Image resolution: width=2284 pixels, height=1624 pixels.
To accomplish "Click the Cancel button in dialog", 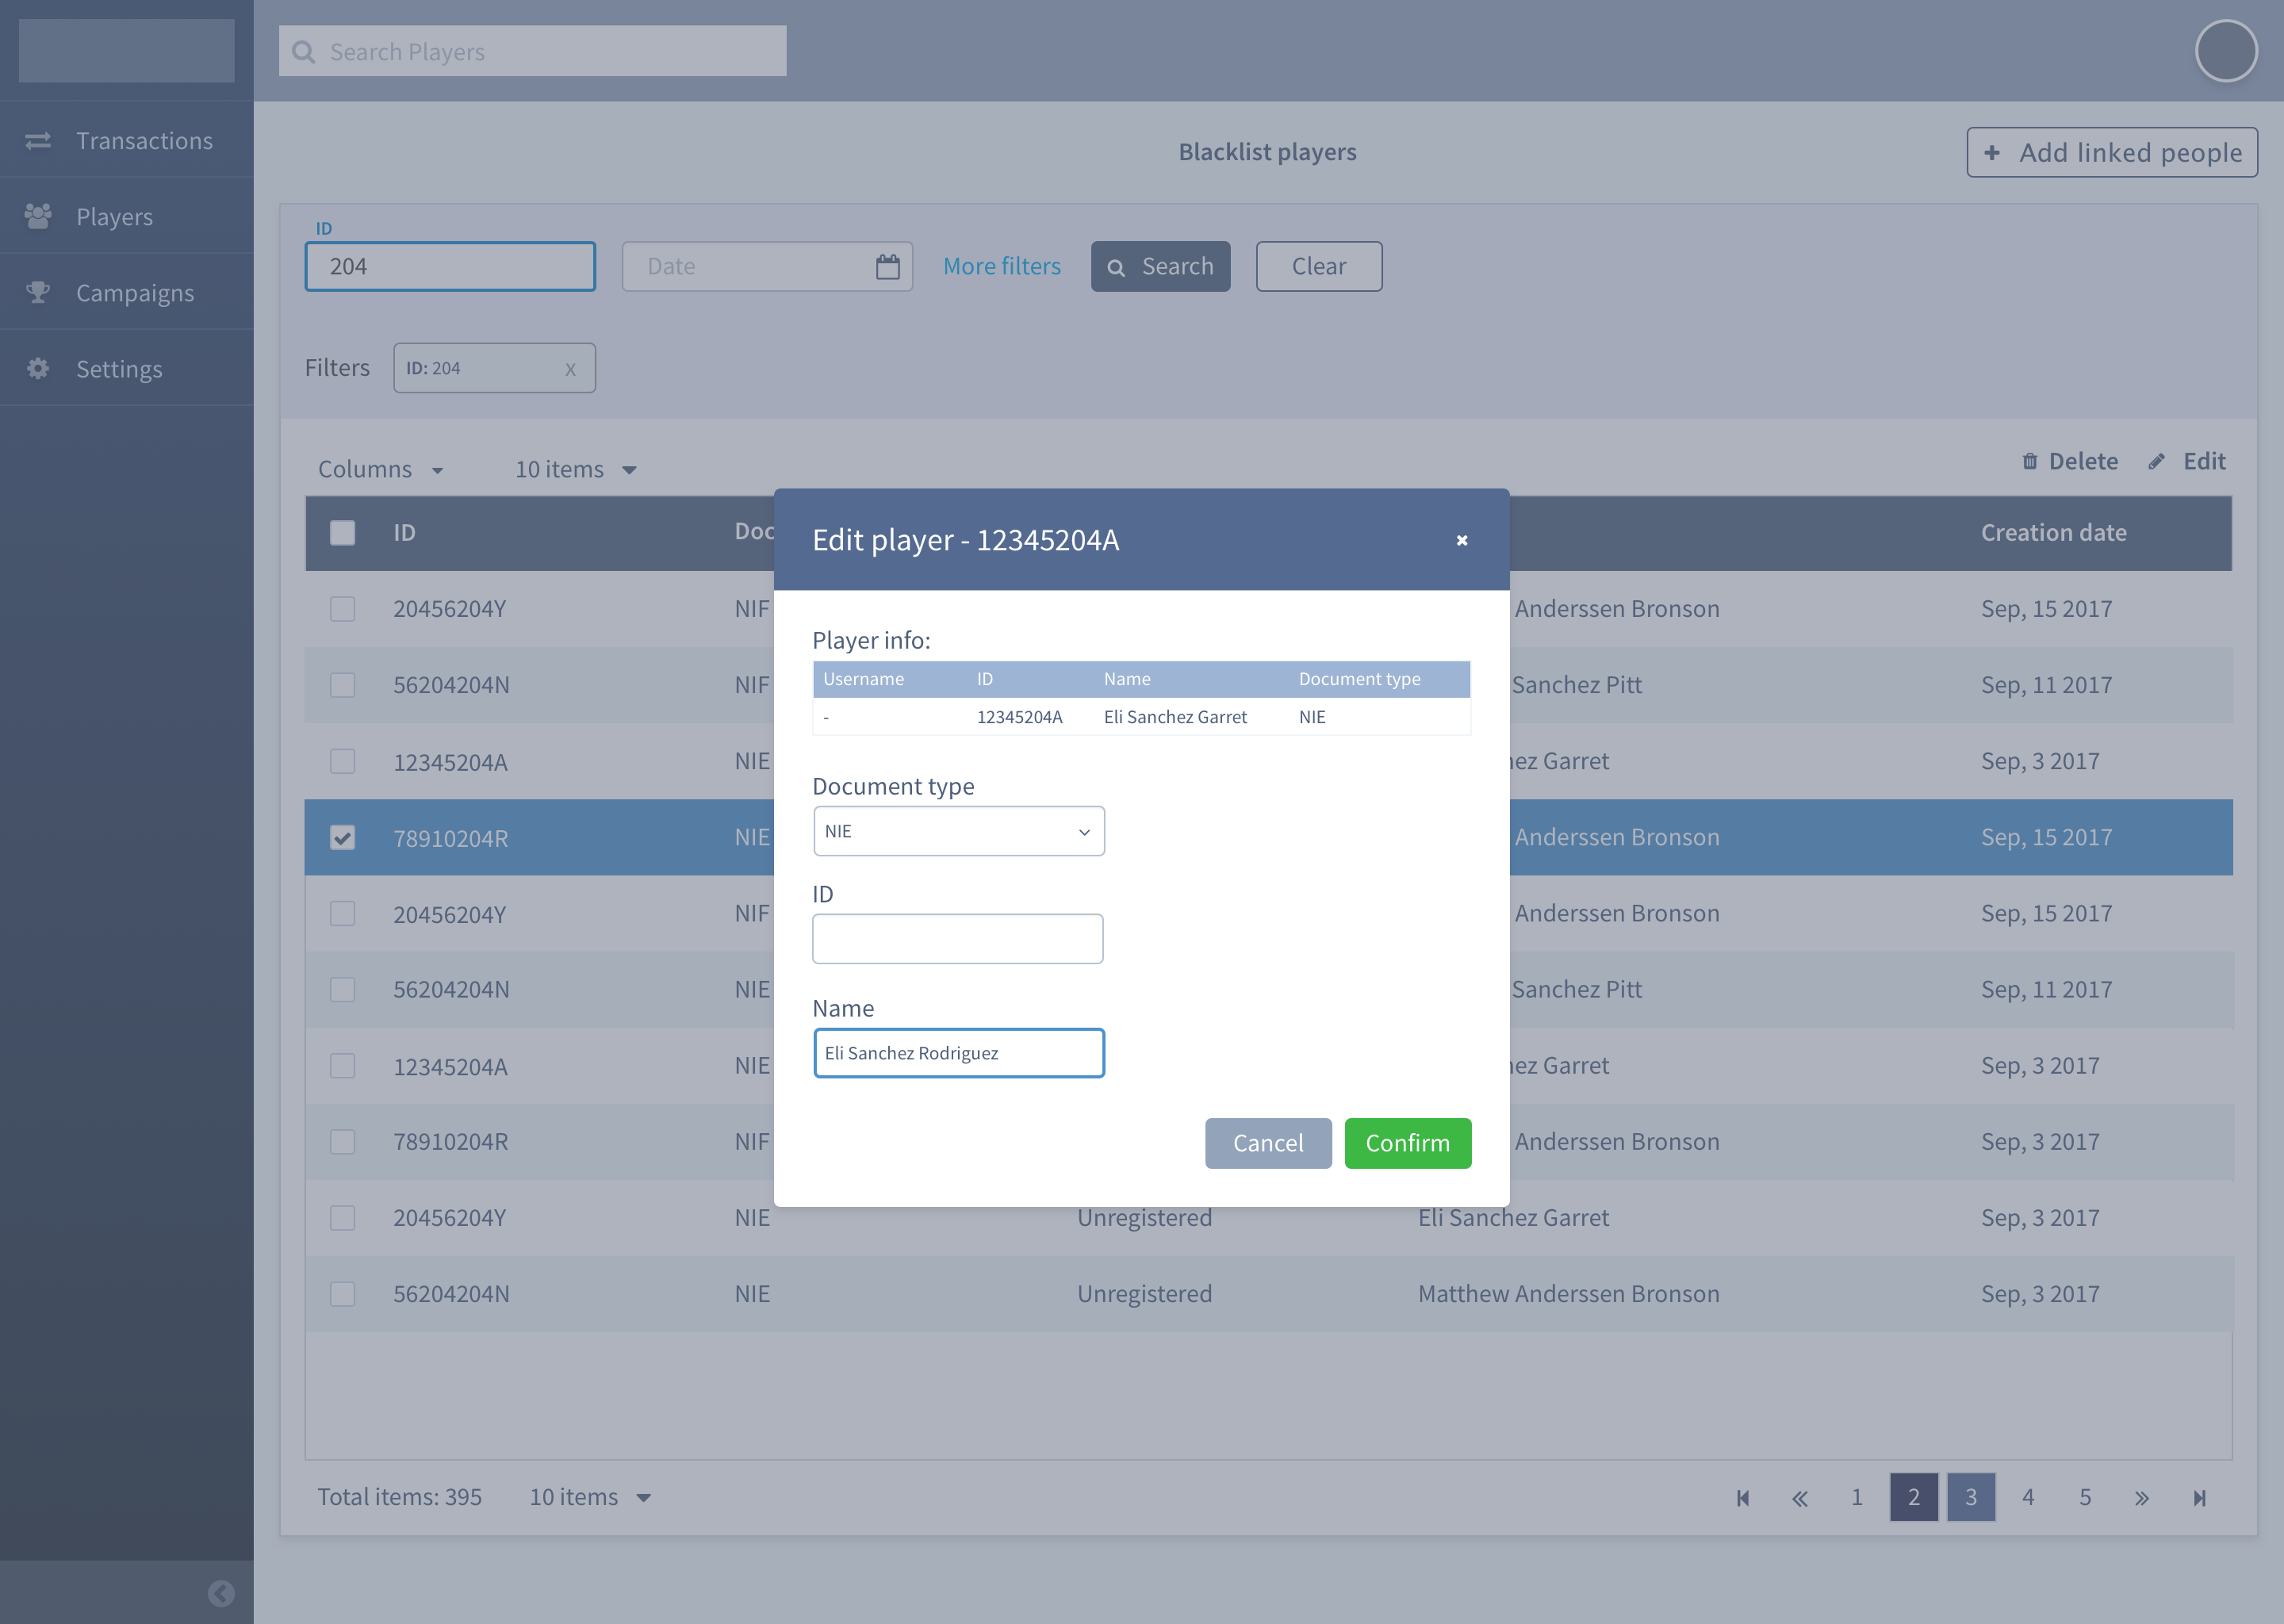I will tap(1267, 1143).
